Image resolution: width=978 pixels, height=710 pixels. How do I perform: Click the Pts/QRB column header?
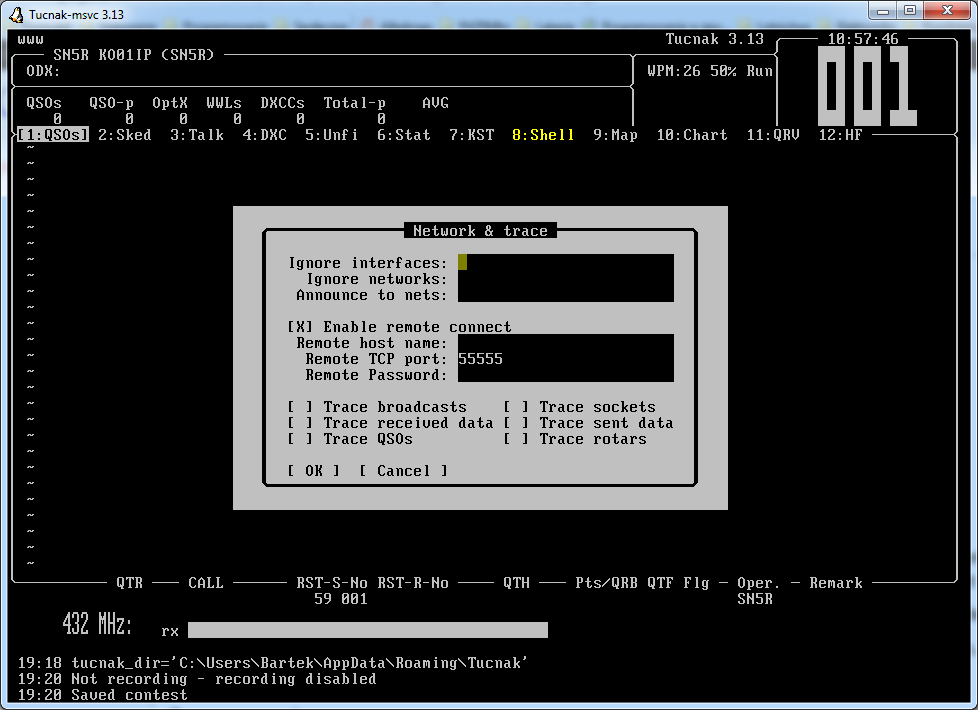[x=606, y=583]
